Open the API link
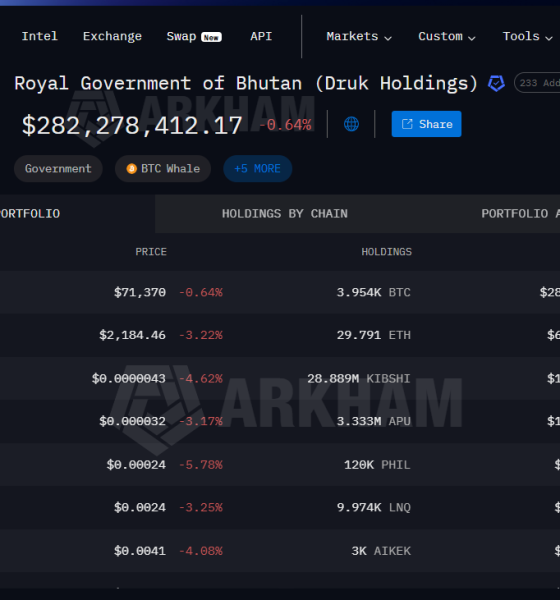 (261, 36)
